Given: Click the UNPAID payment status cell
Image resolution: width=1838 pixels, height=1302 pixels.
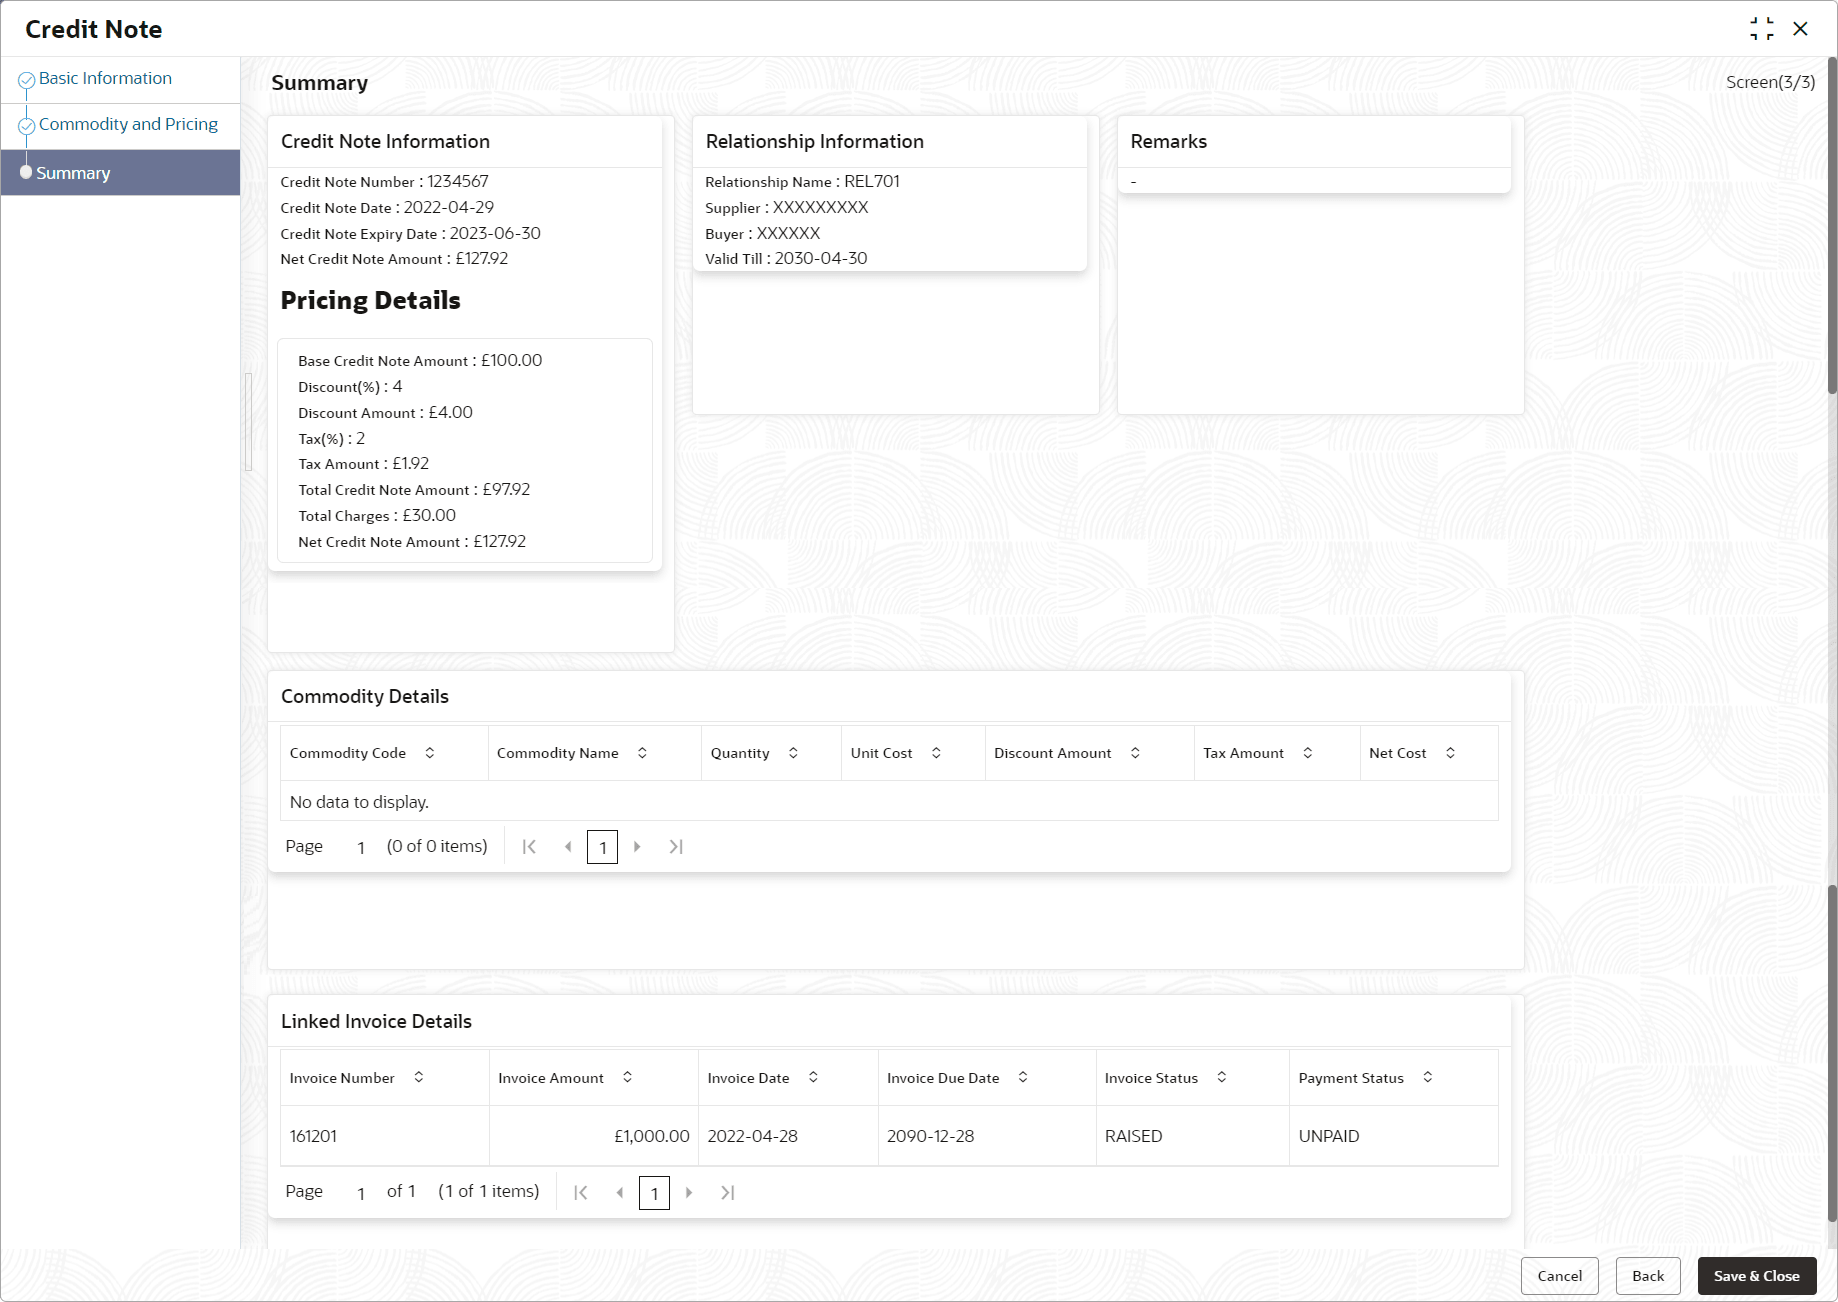Looking at the screenshot, I should [1394, 1136].
